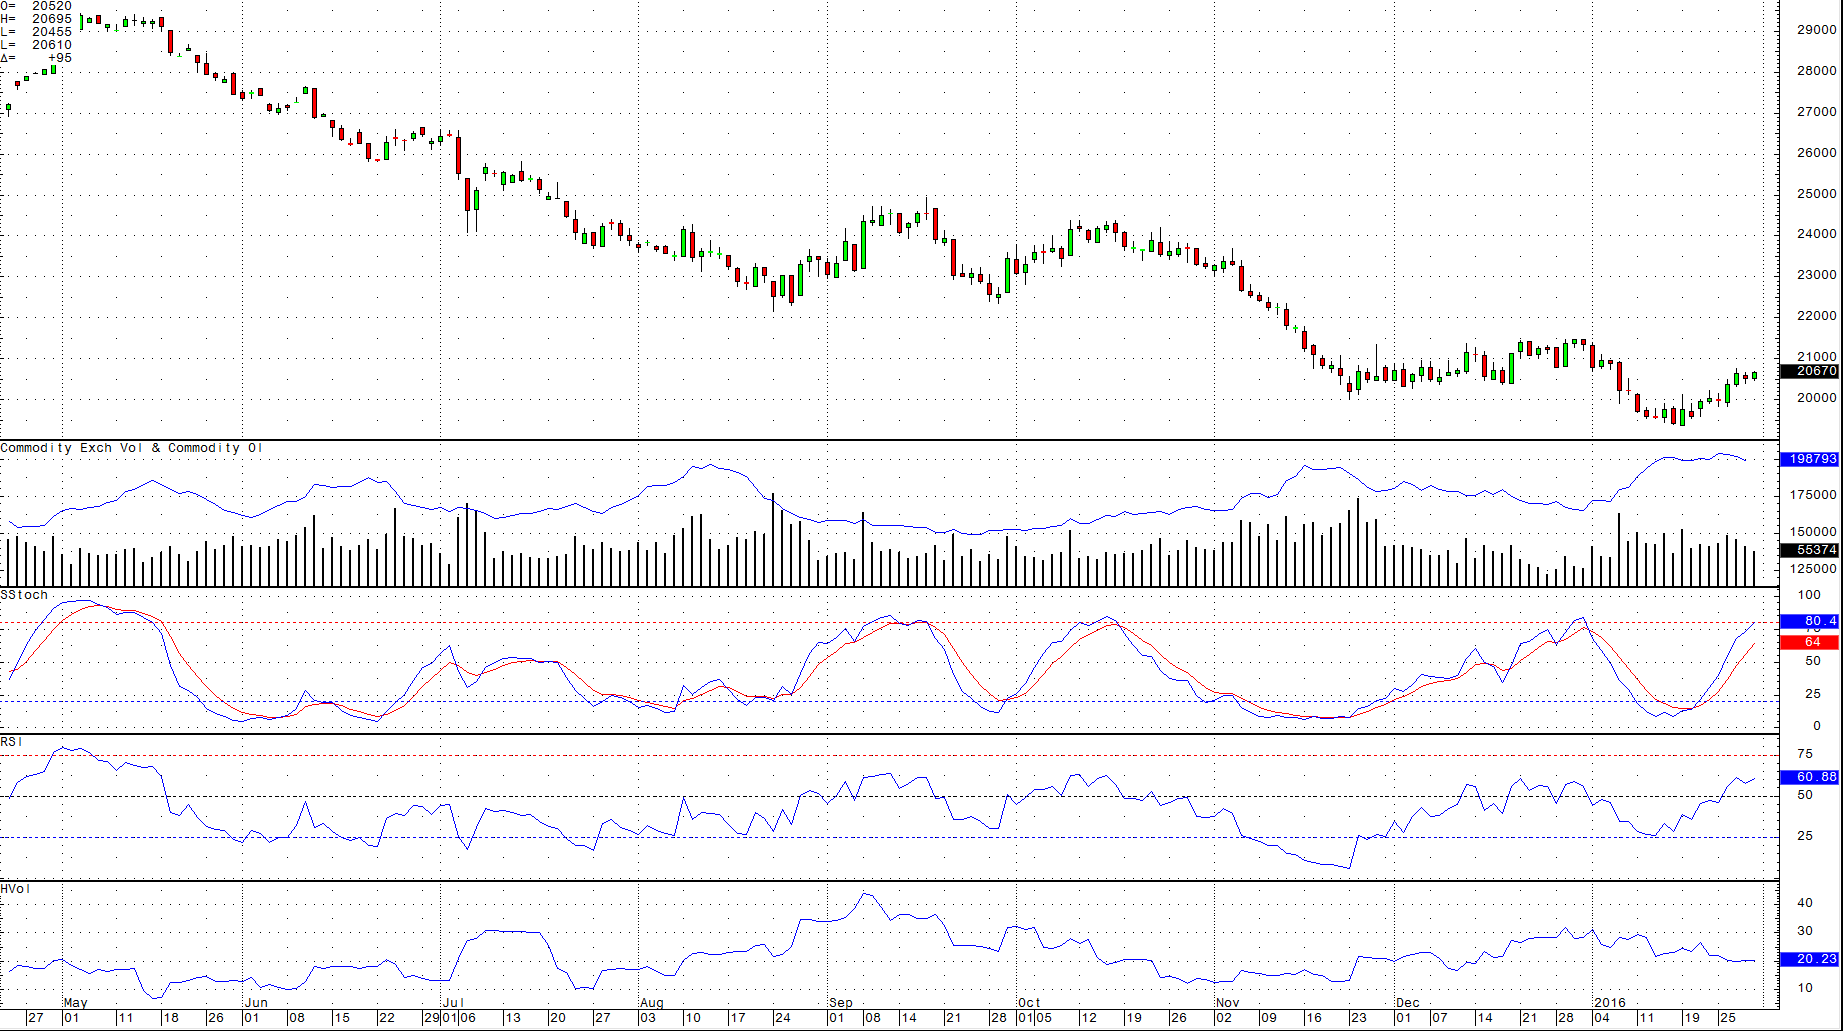Click the red 64 stochastic signal value box
The width and height of the screenshot is (1843, 1031).
1814,642
